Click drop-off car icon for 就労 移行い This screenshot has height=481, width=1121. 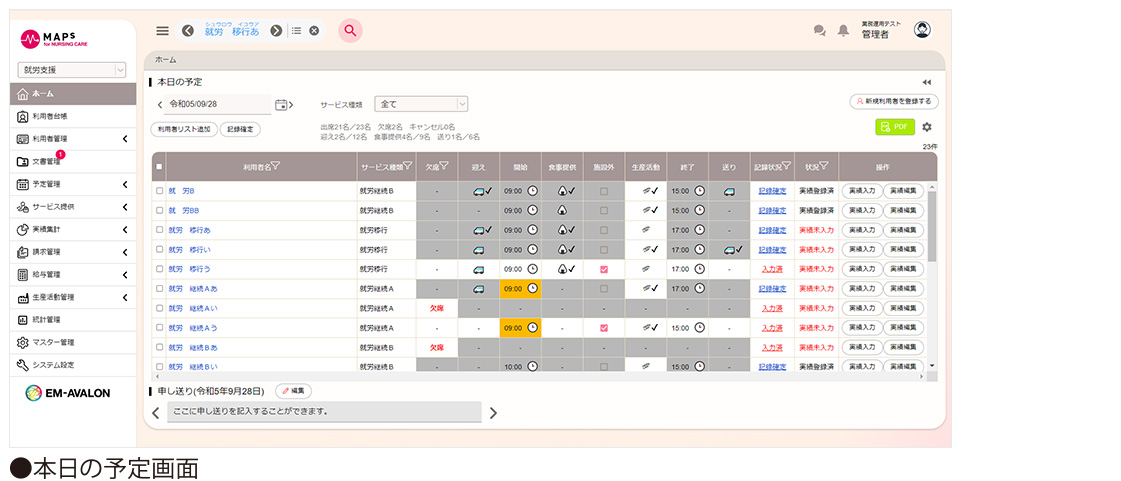[729, 249]
